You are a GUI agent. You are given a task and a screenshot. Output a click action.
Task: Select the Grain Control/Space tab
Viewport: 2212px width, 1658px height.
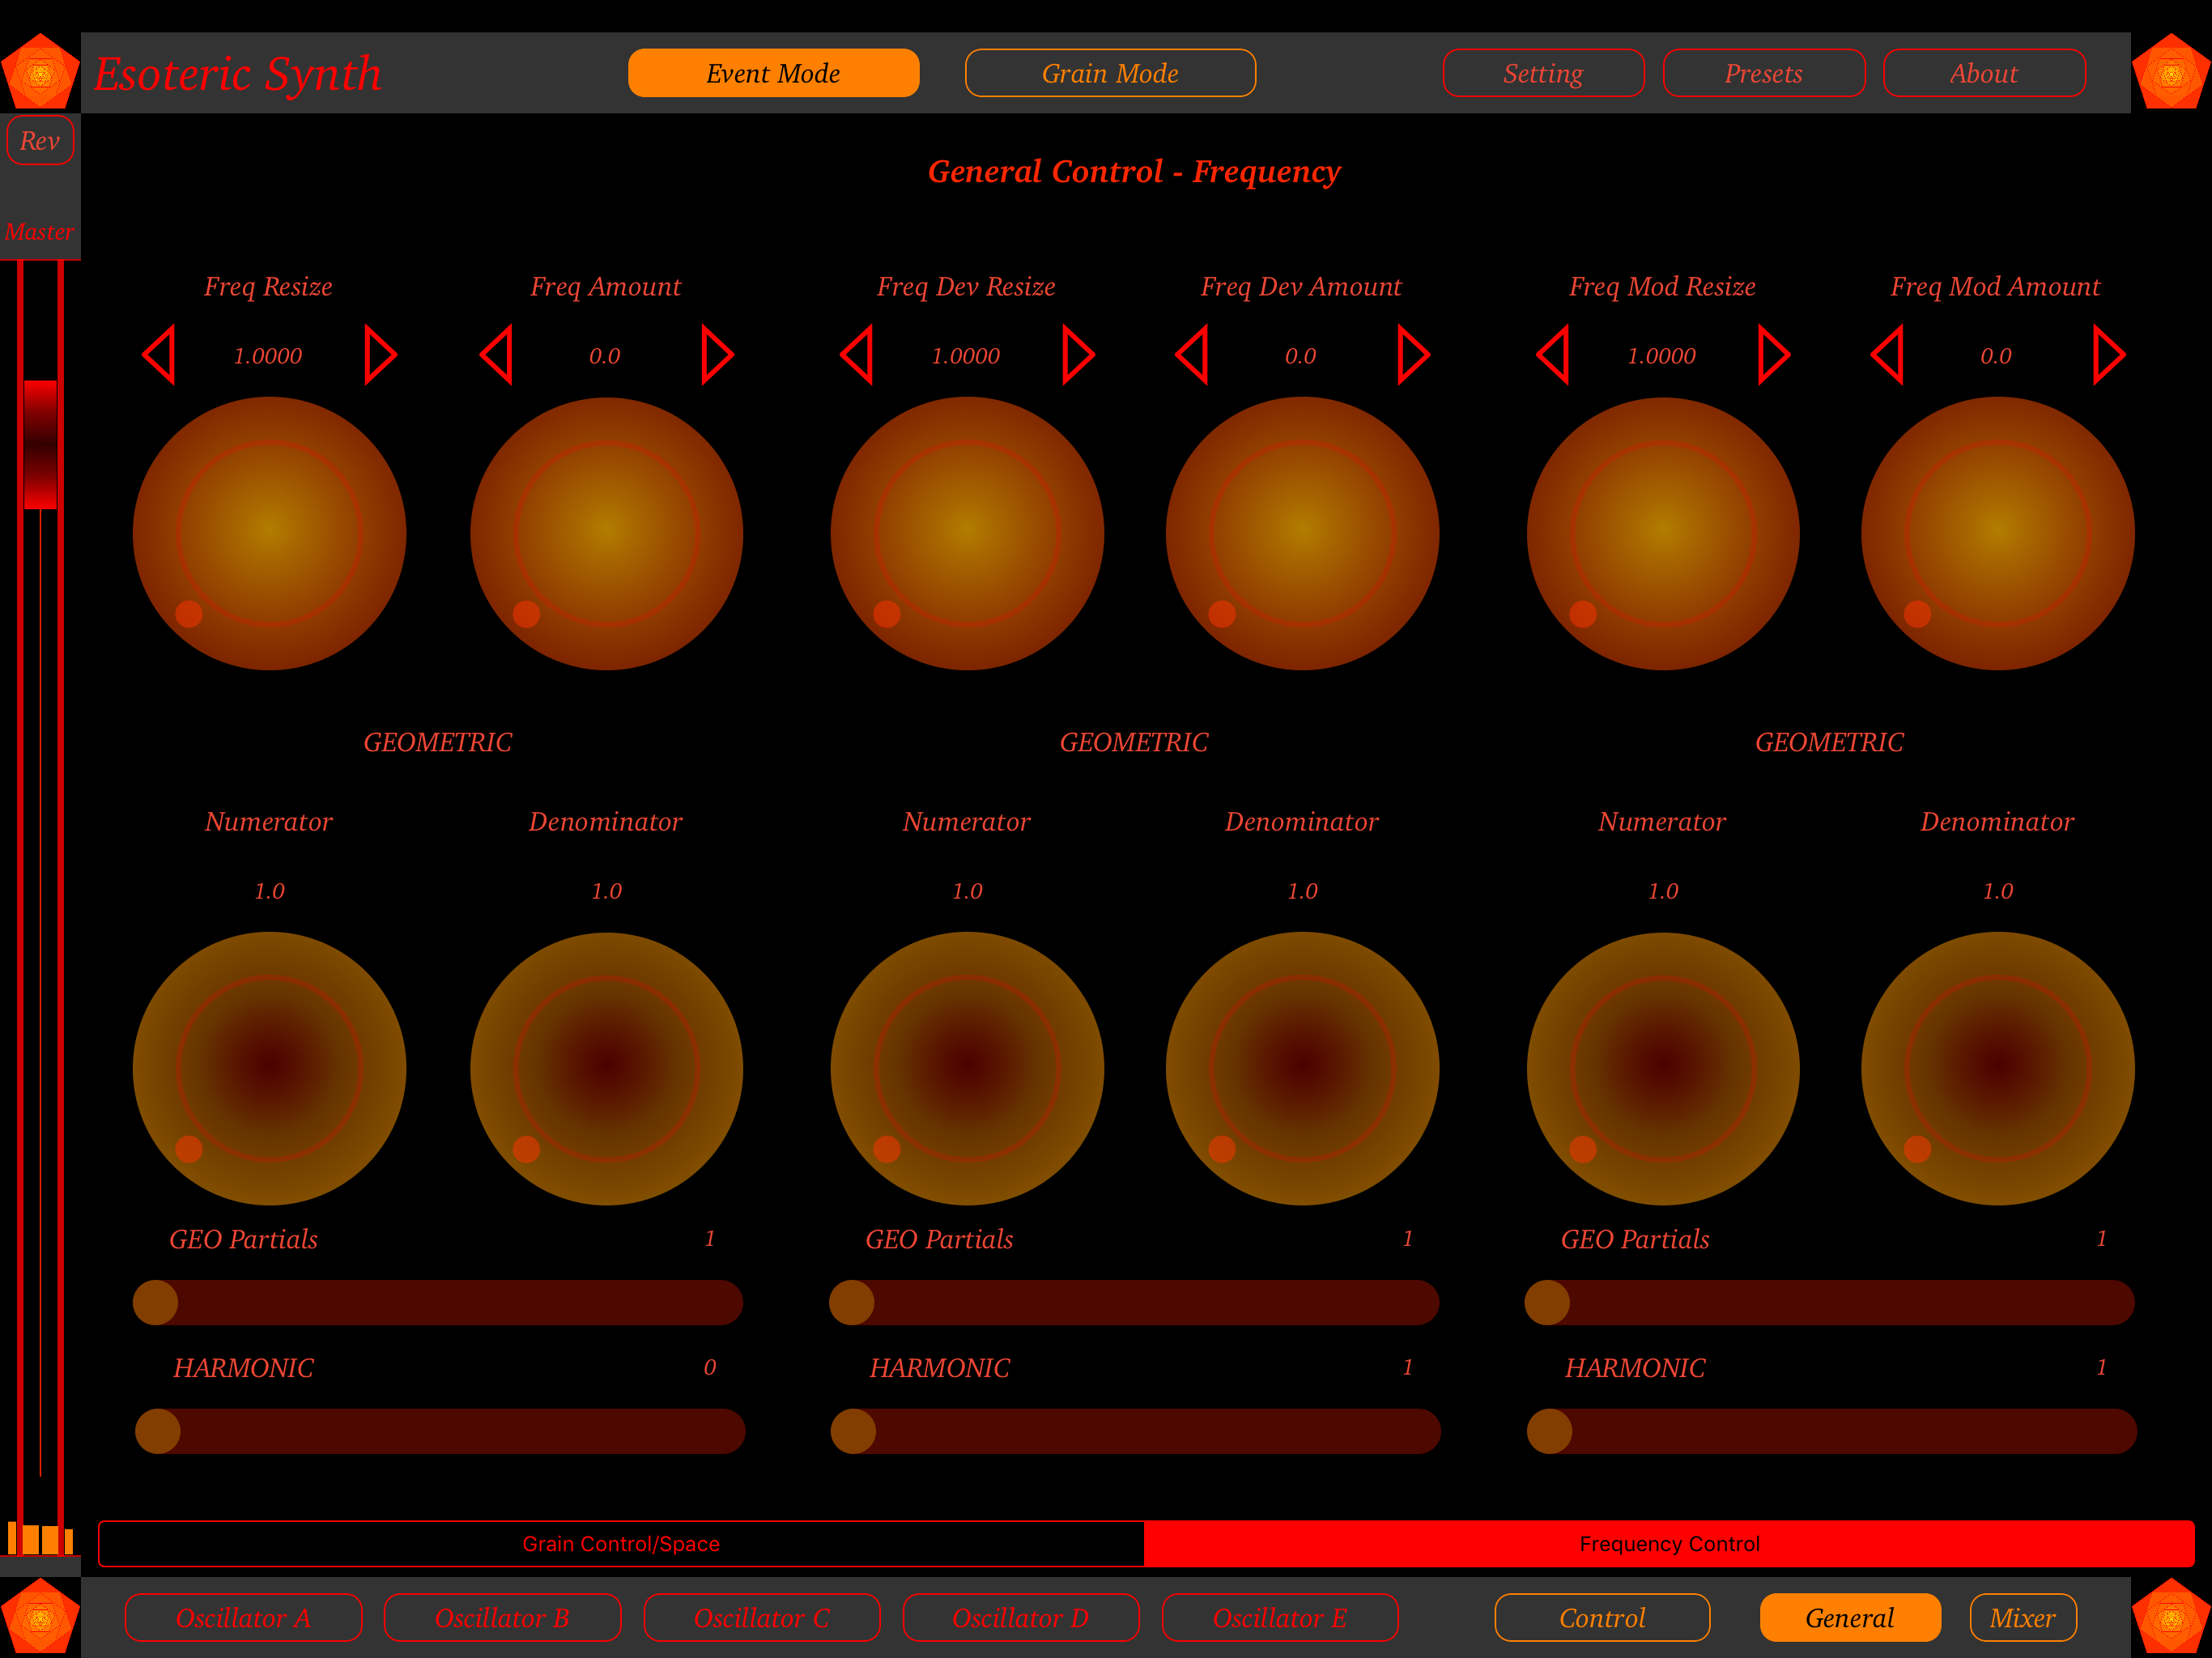[x=621, y=1544]
